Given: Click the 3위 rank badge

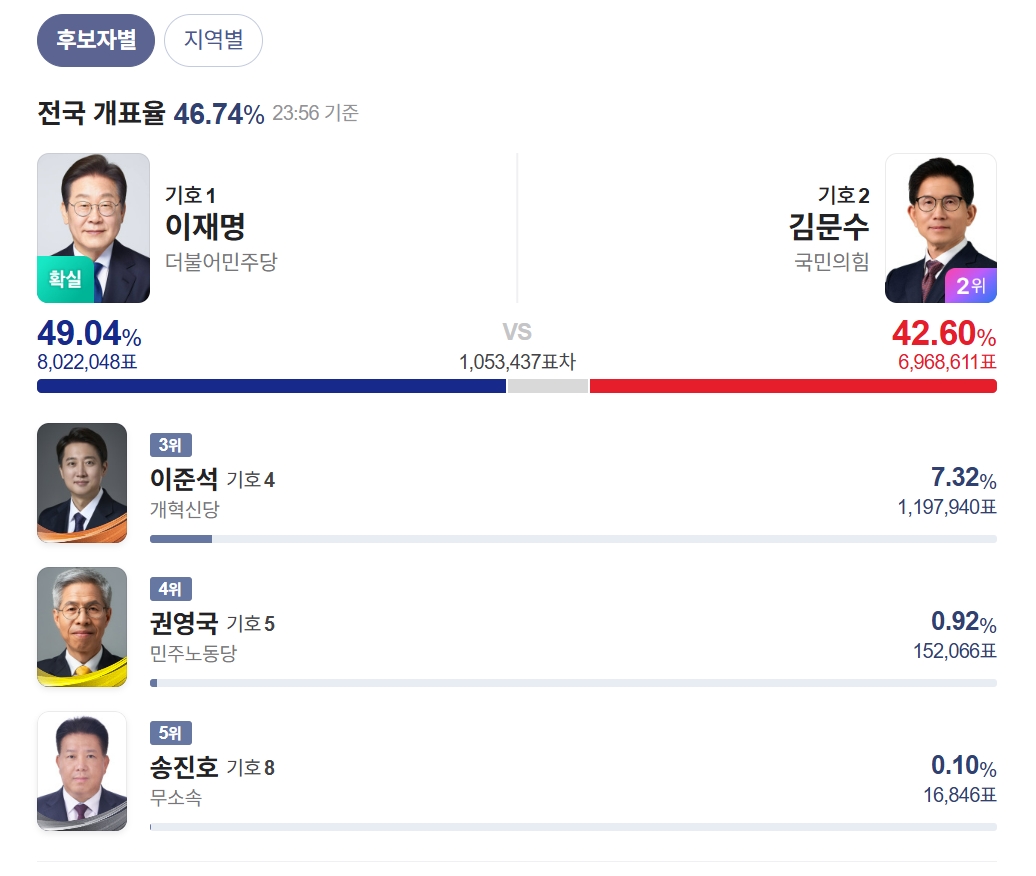Looking at the screenshot, I should pyautogui.click(x=170, y=446).
